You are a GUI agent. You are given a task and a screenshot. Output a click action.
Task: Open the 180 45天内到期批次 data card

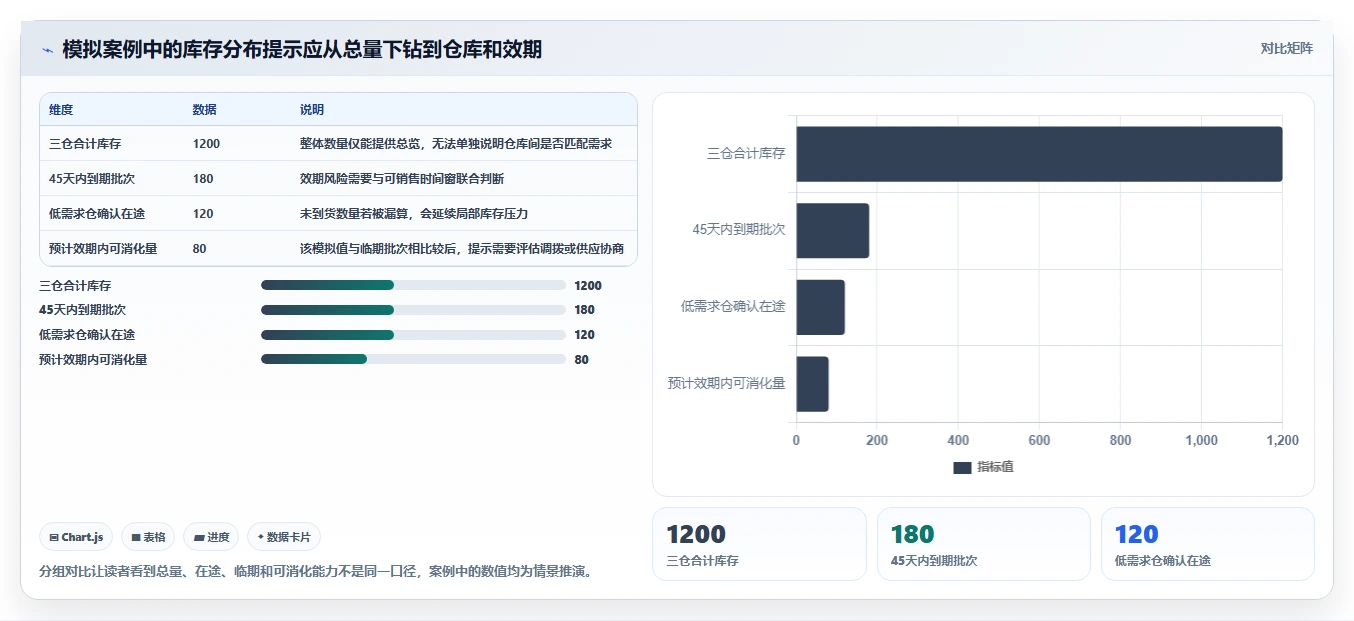pyautogui.click(x=983, y=544)
